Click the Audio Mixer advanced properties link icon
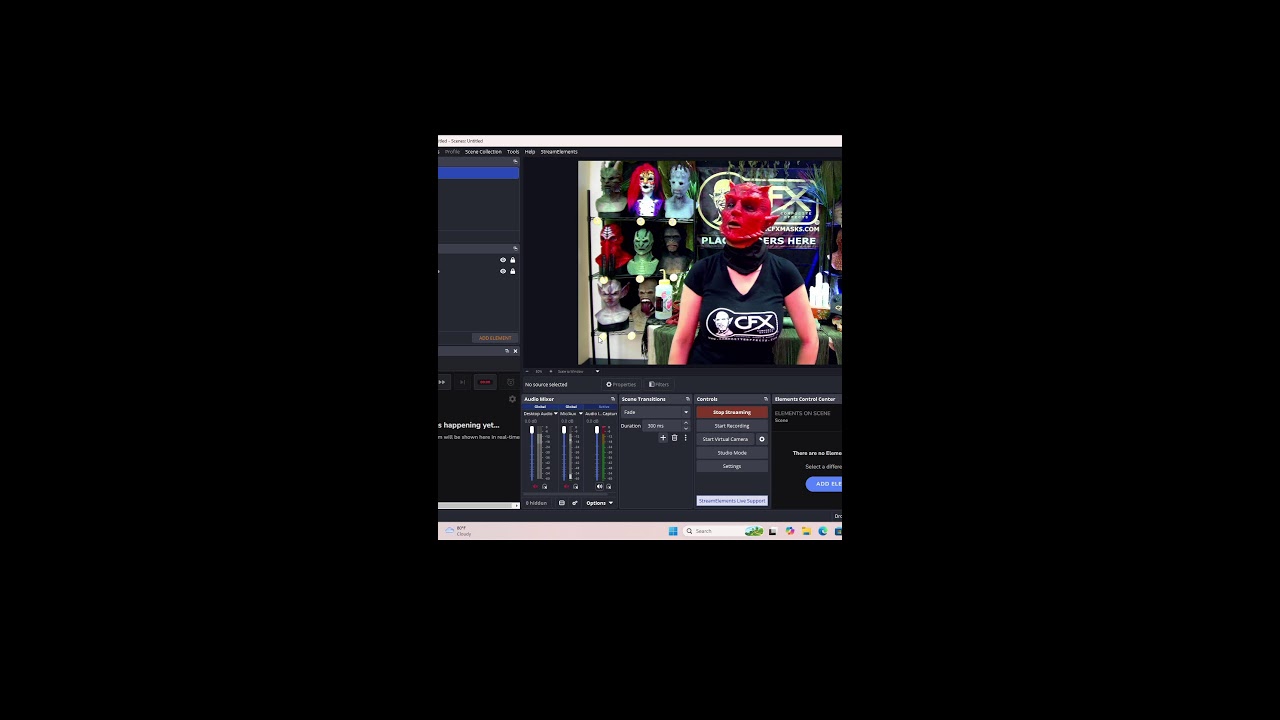Viewport: 1280px width, 720px height. (x=574, y=503)
